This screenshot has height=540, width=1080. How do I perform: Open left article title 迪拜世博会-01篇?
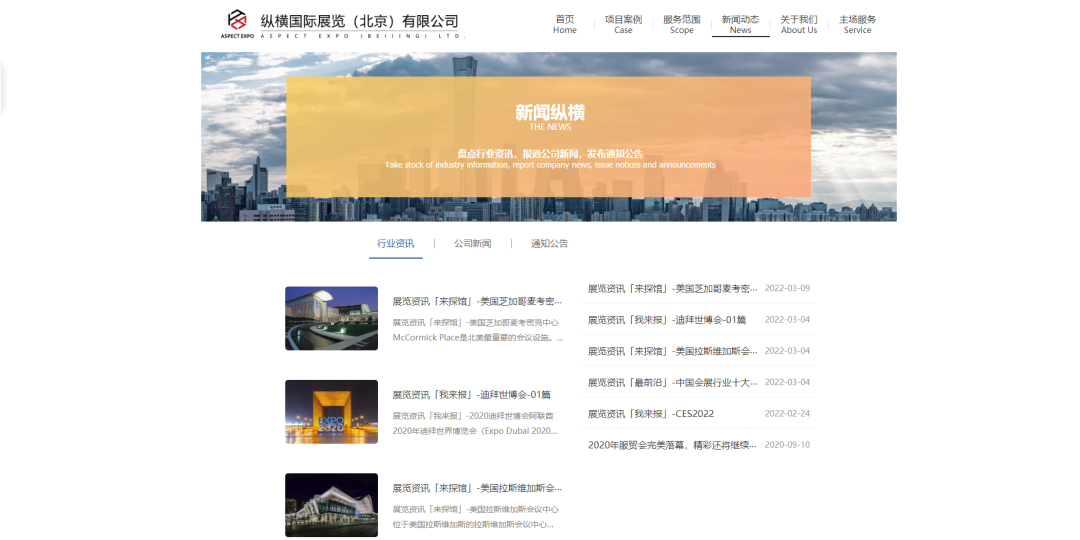click(472, 395)
